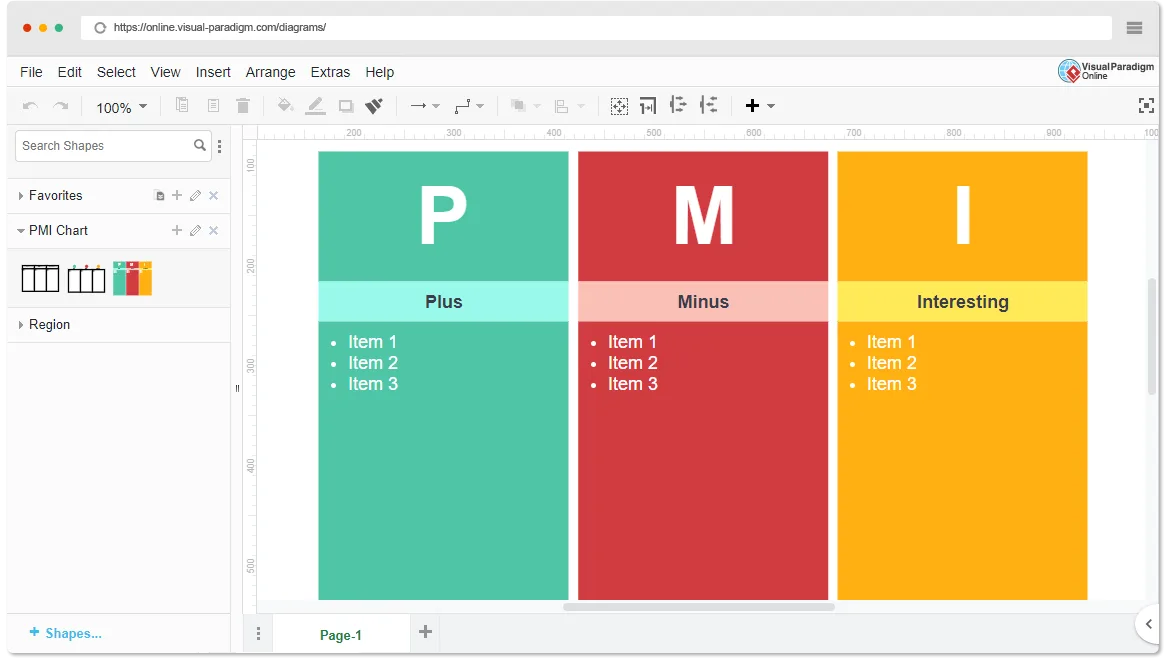Viewport: 1170px width, 665px height.
Task: Open the align dropdown arrow
Action: point(581,106)
